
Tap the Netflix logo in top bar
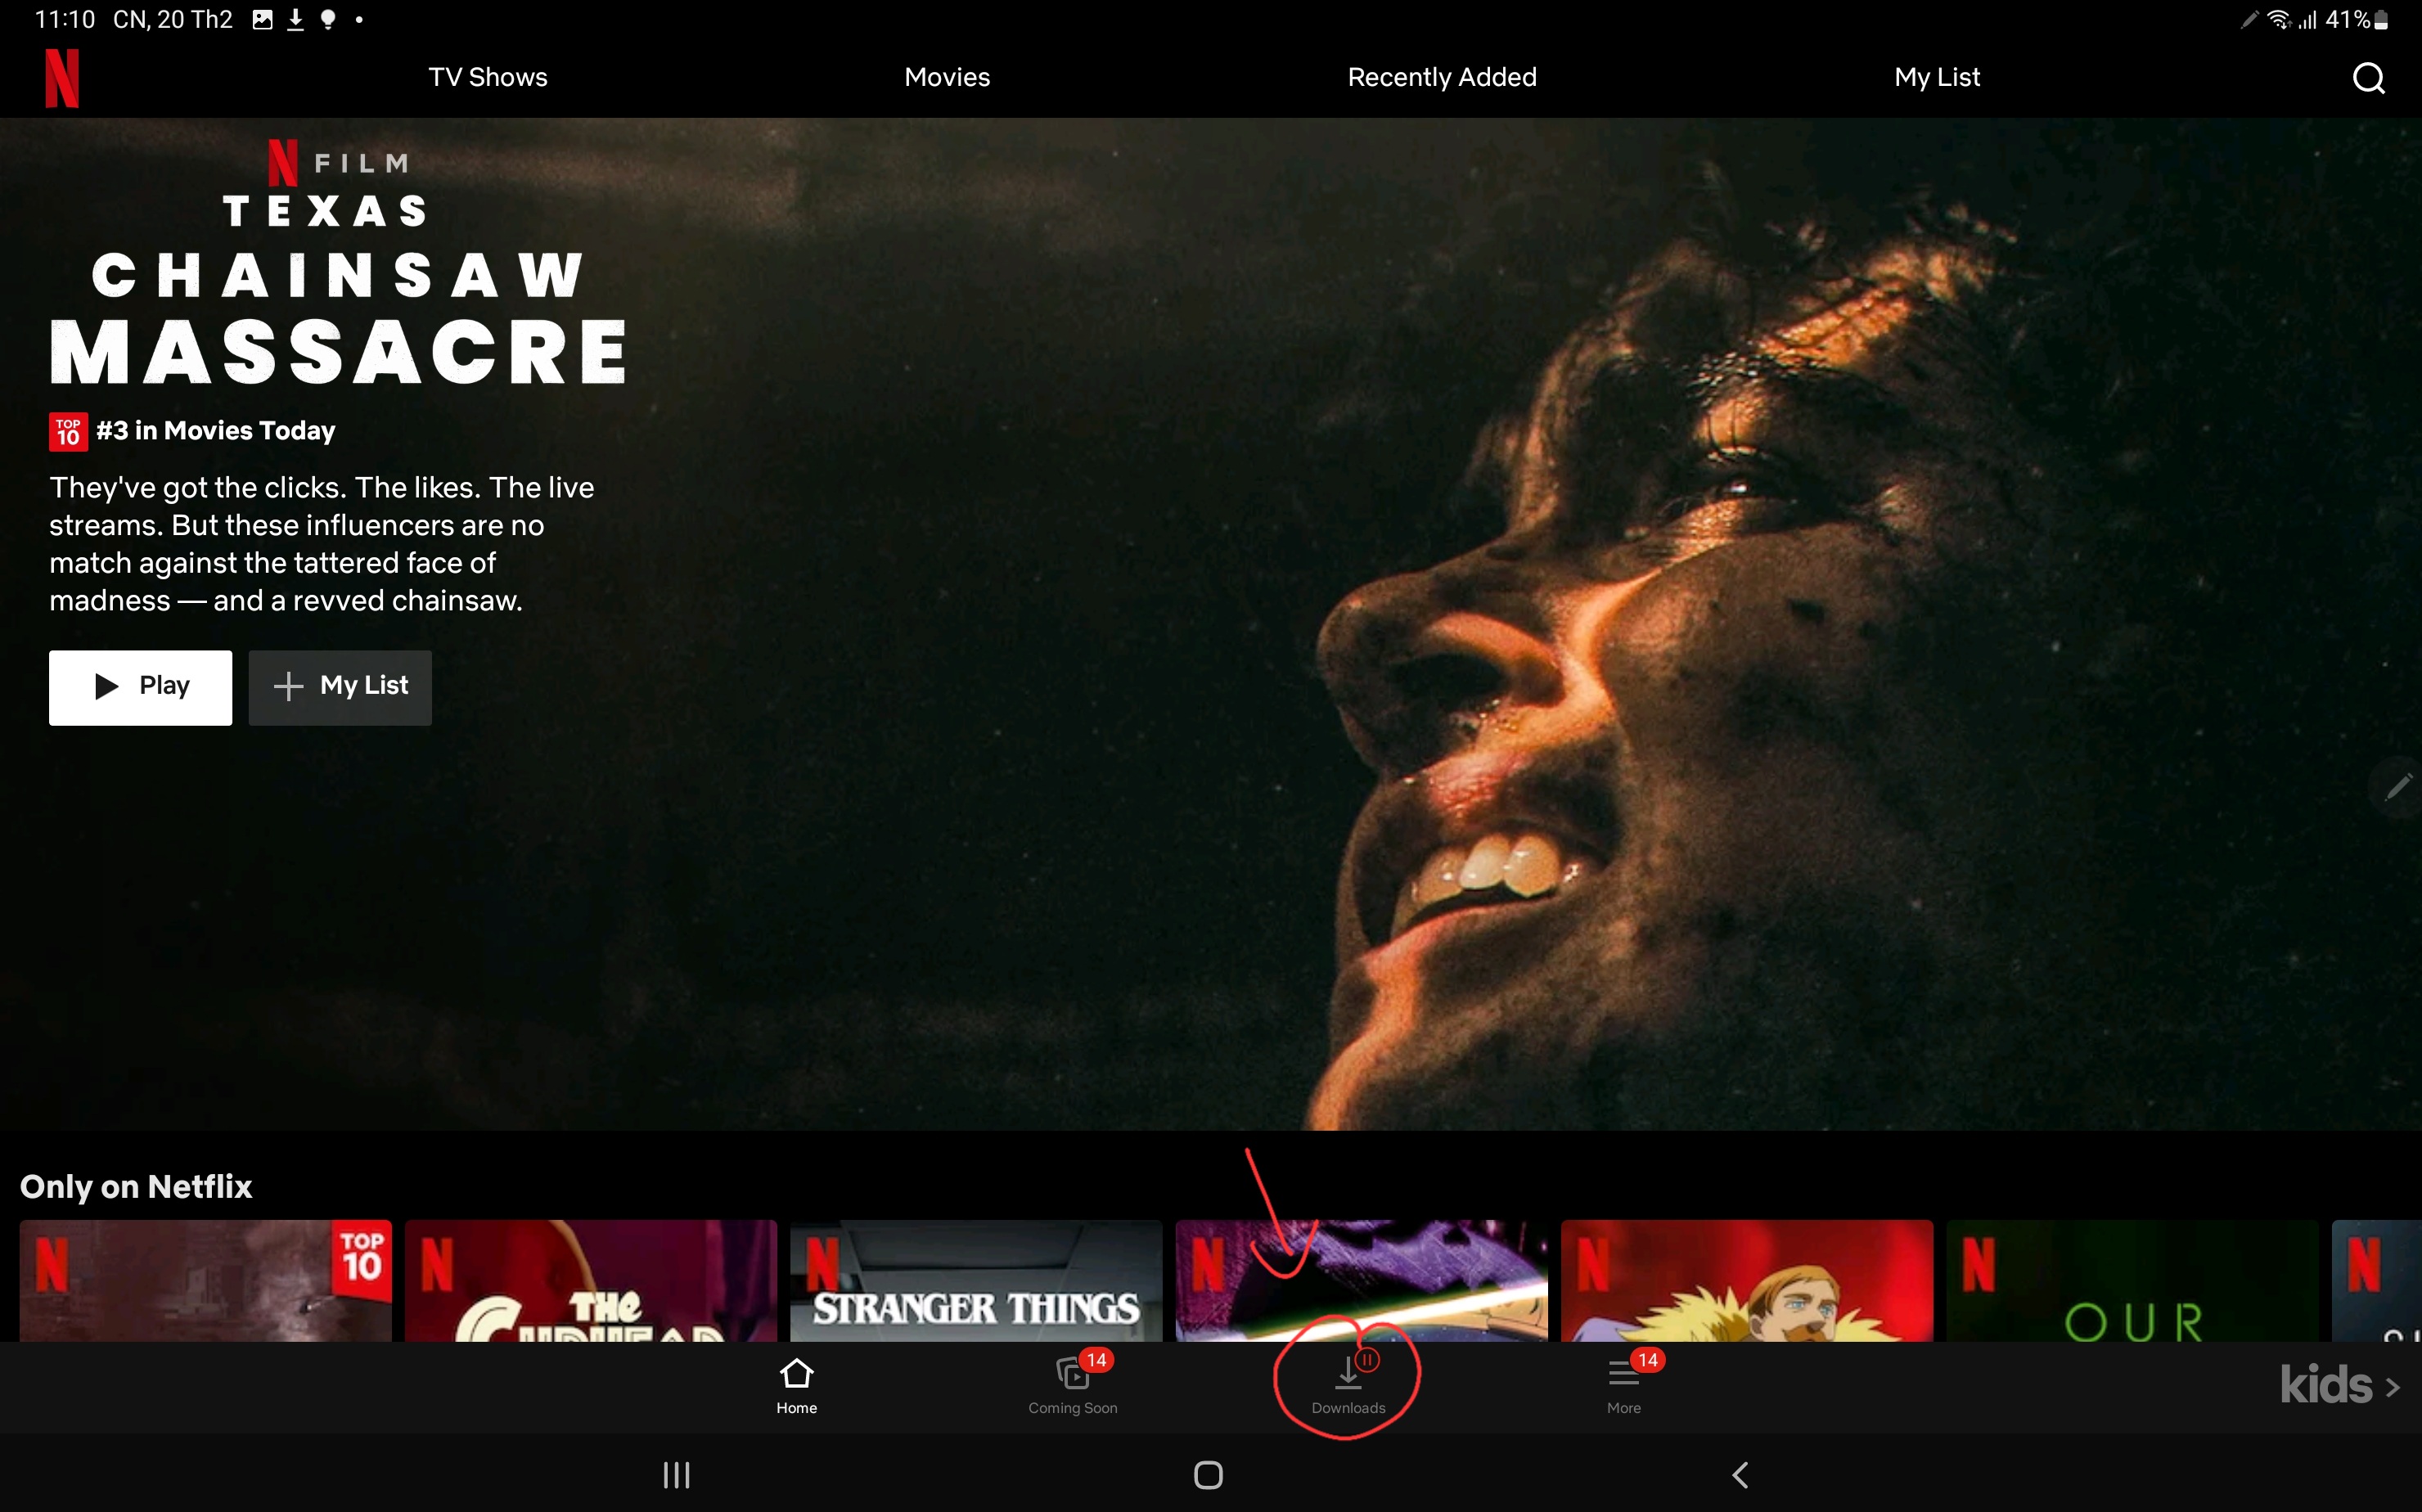62,78
